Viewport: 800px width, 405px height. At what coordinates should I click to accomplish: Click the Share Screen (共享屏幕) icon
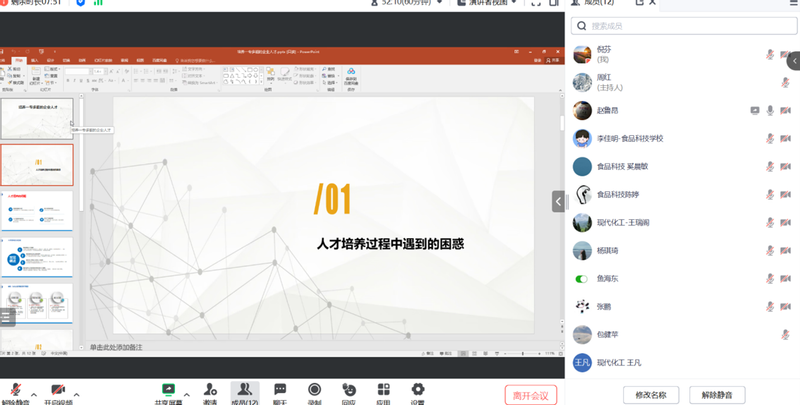point(169,391)
